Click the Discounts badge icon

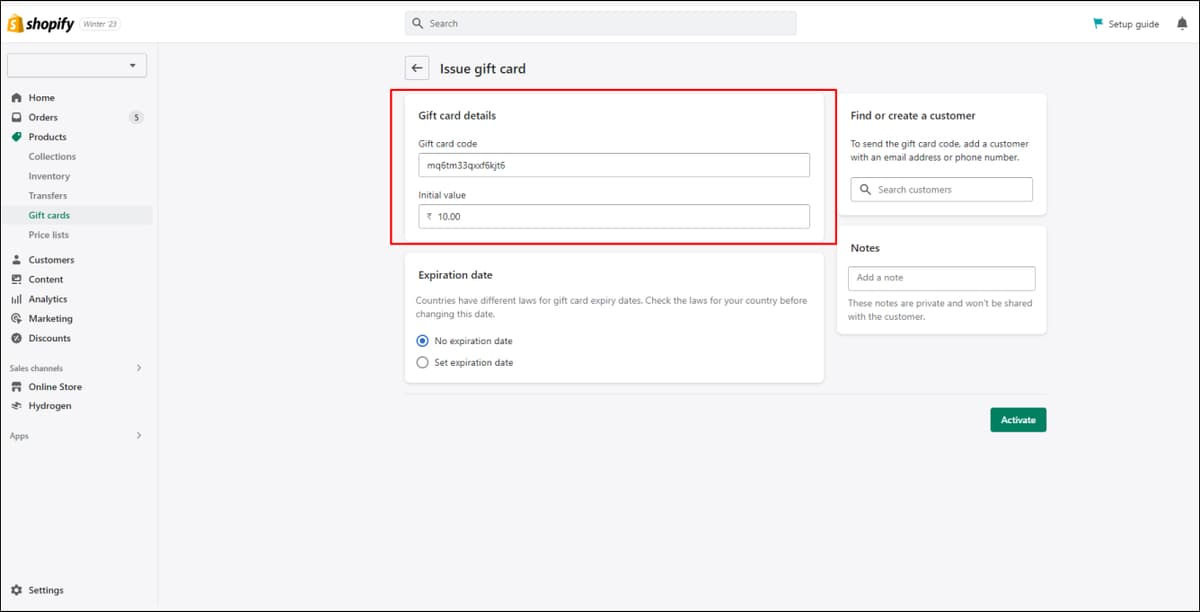tap(16, 338)
